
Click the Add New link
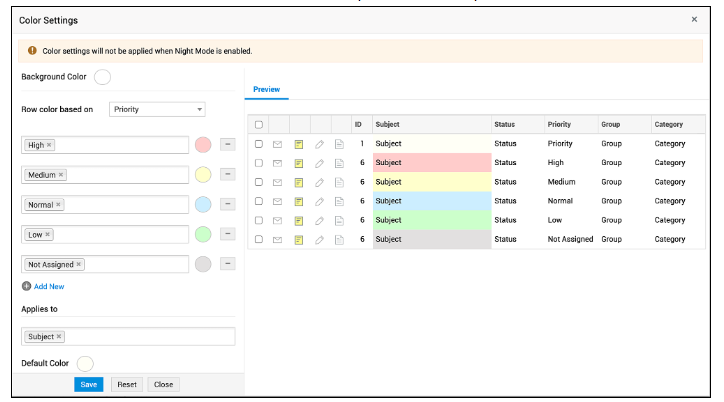49,286
